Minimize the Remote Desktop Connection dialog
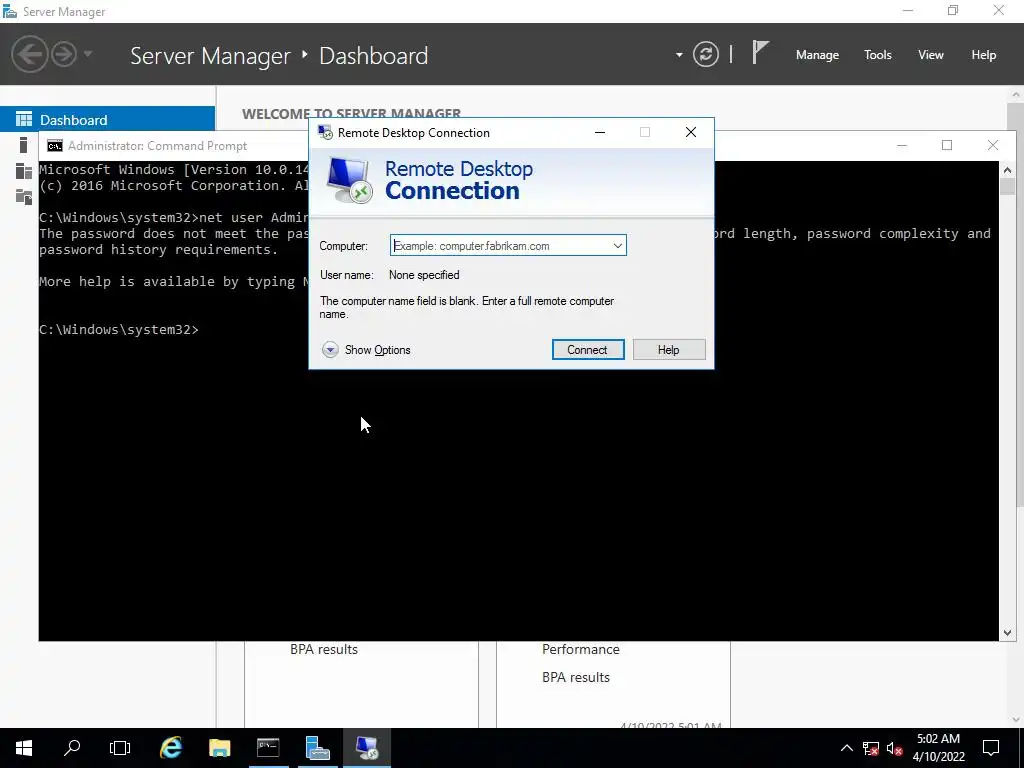 click(x=600, y=133)
